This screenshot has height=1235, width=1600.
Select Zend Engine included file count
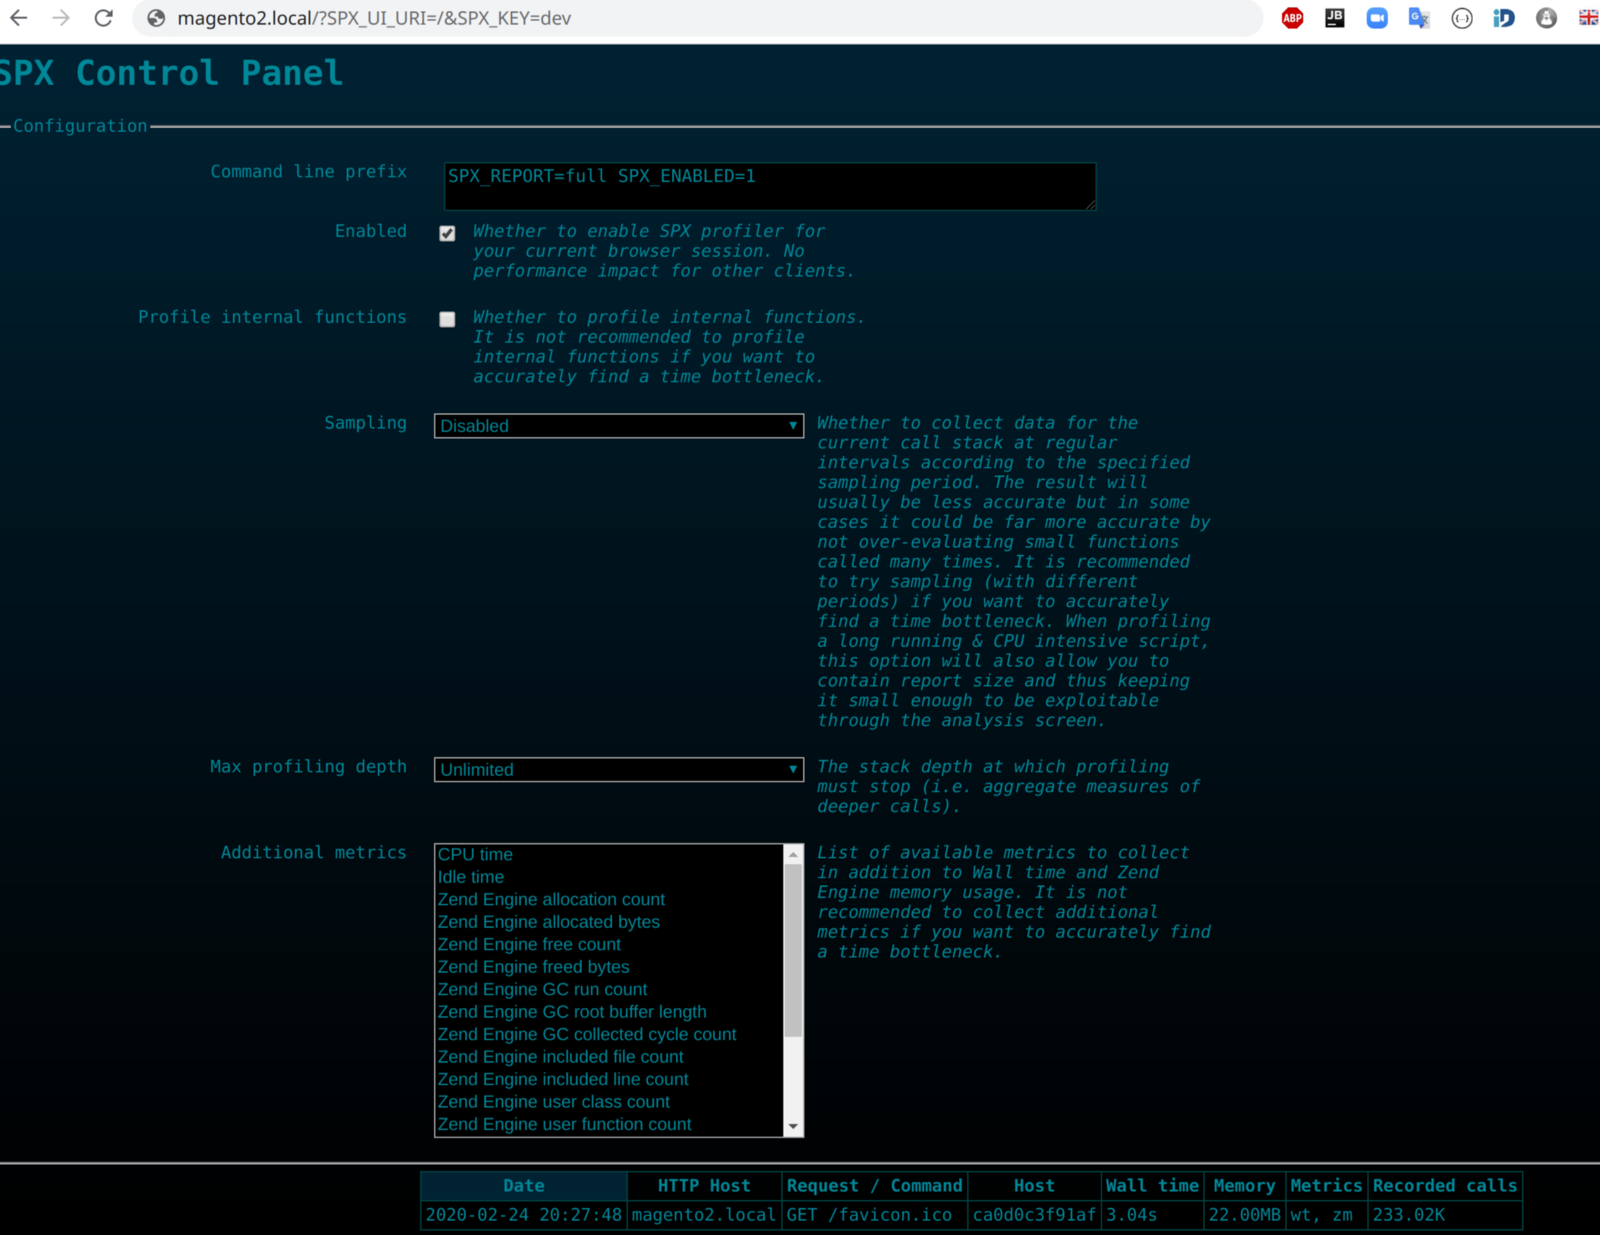pyautogui.click(x=609, y=1057)
